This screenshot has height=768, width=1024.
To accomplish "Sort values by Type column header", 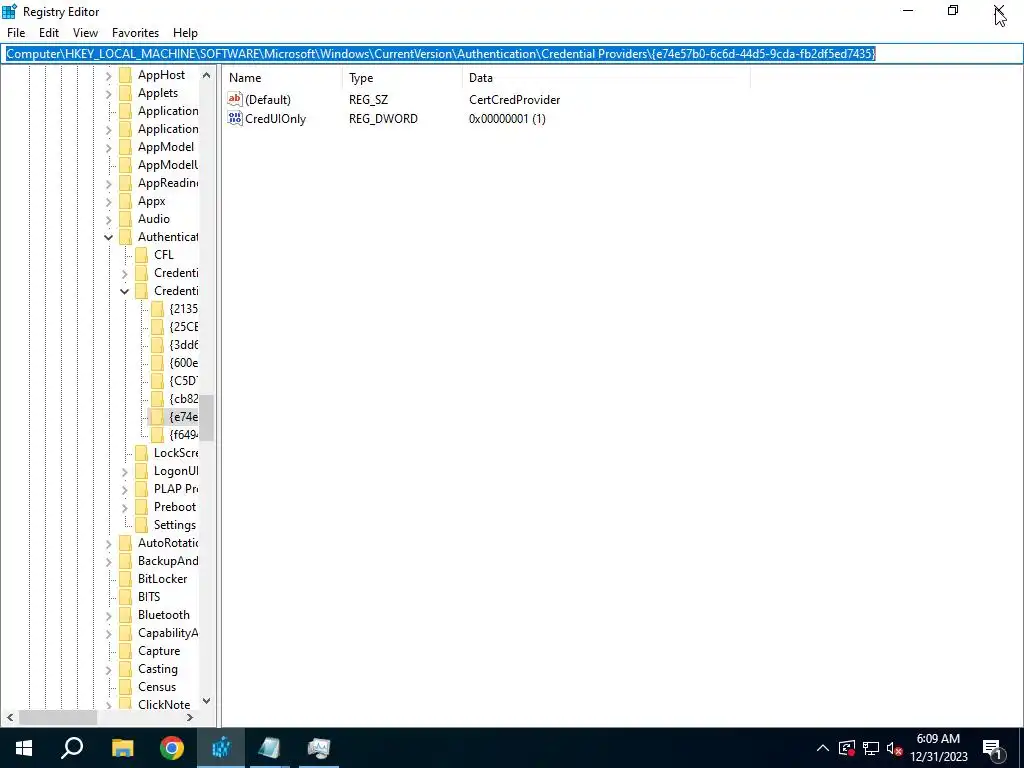I will click(402, 78).
